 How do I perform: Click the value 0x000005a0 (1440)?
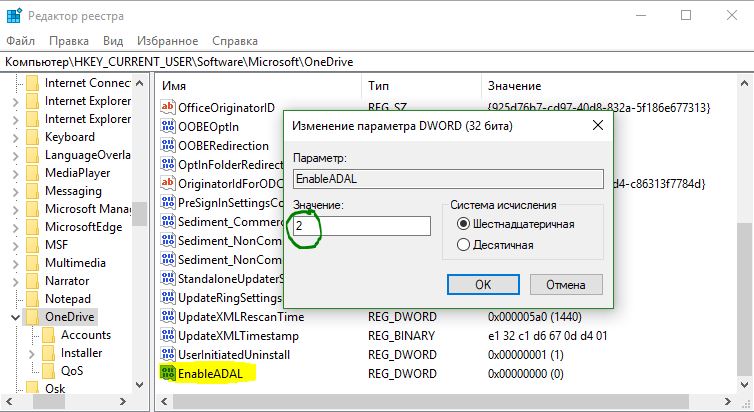coord(535,317)
